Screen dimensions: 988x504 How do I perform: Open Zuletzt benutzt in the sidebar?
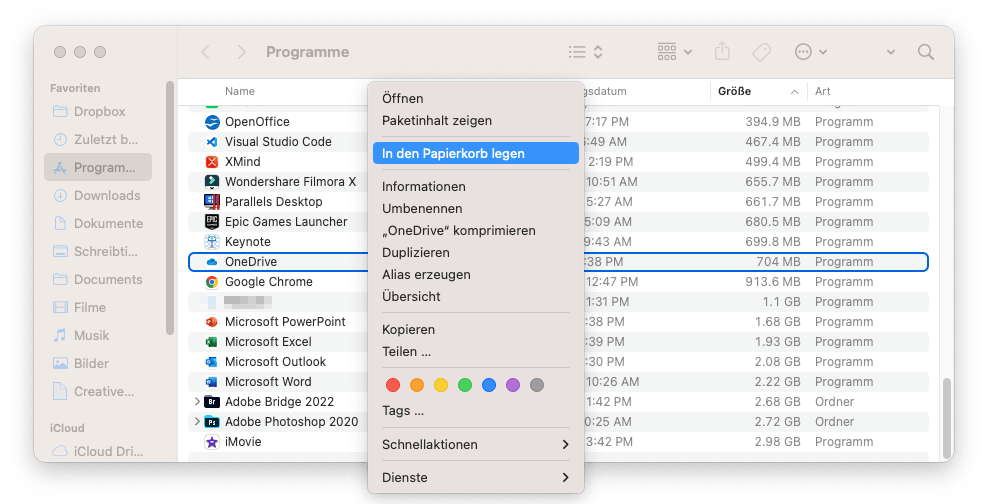pos(98,140)
